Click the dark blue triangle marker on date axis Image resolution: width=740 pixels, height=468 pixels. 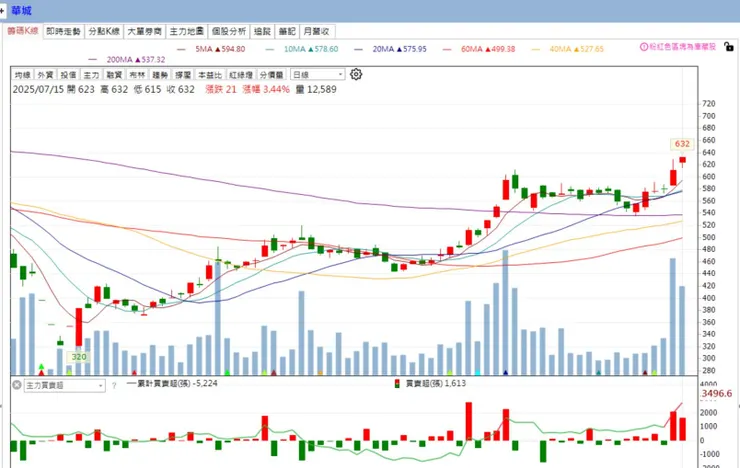tap(505, 373)
